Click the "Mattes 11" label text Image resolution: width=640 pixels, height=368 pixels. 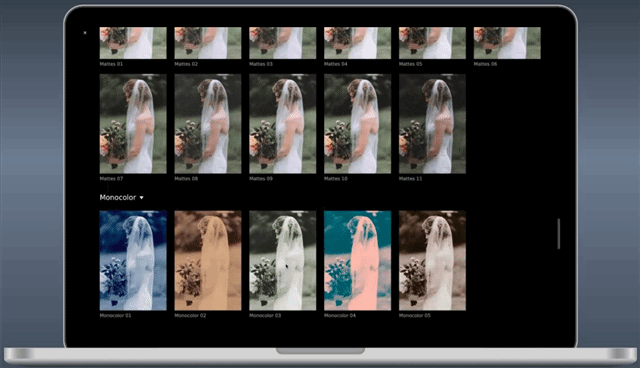click(x=410, y=179)
